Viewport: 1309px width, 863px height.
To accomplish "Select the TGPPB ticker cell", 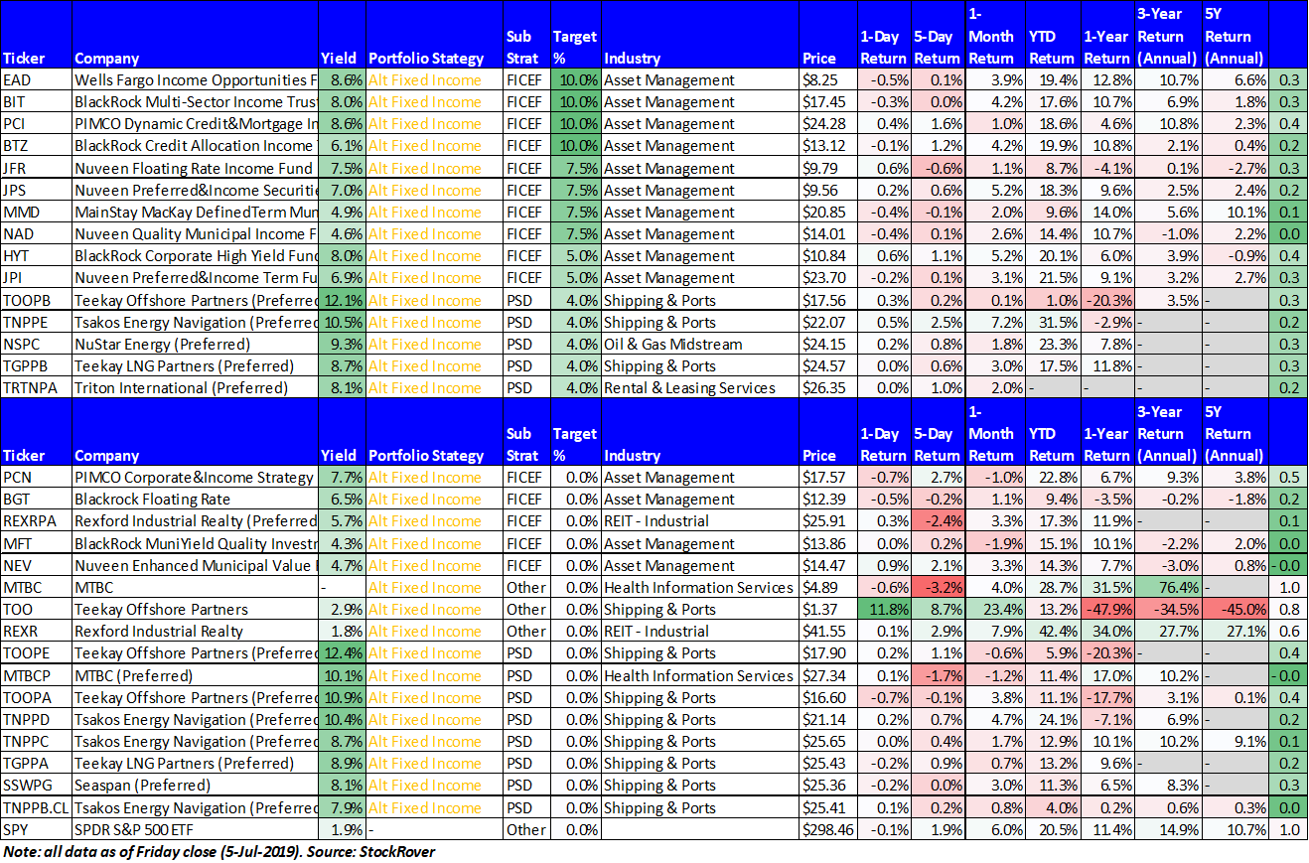I will (36, 366).
